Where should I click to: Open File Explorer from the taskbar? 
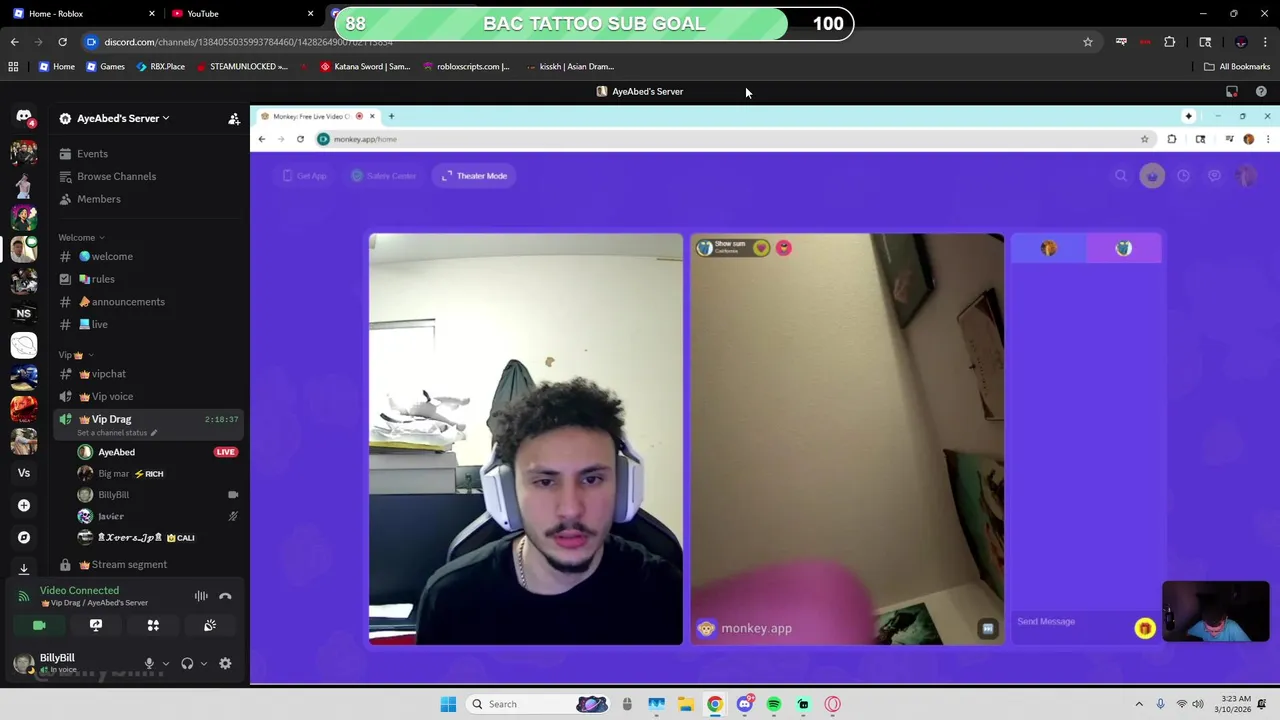(x=686, y=704)
